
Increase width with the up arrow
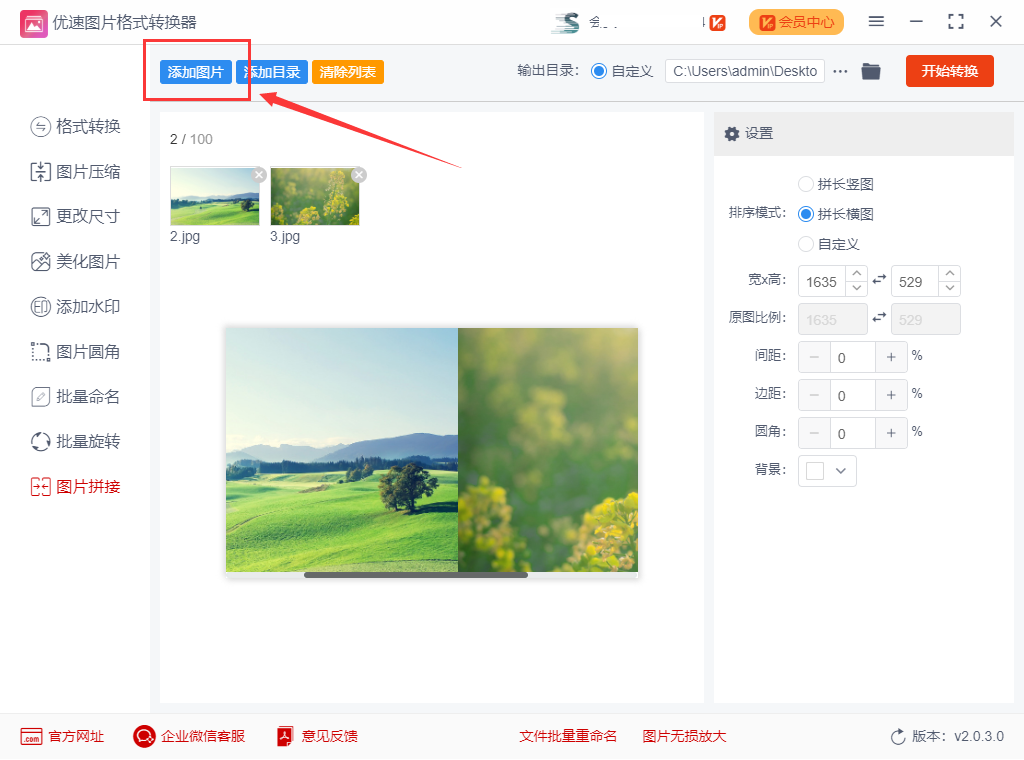click(857, 274)
